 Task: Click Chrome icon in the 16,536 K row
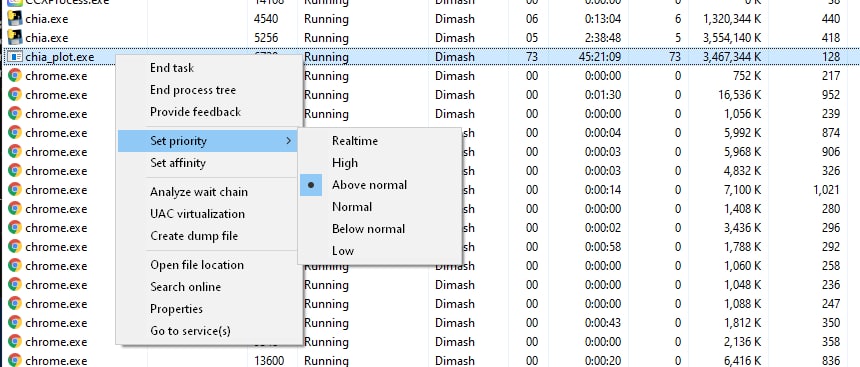coord(15,95)
